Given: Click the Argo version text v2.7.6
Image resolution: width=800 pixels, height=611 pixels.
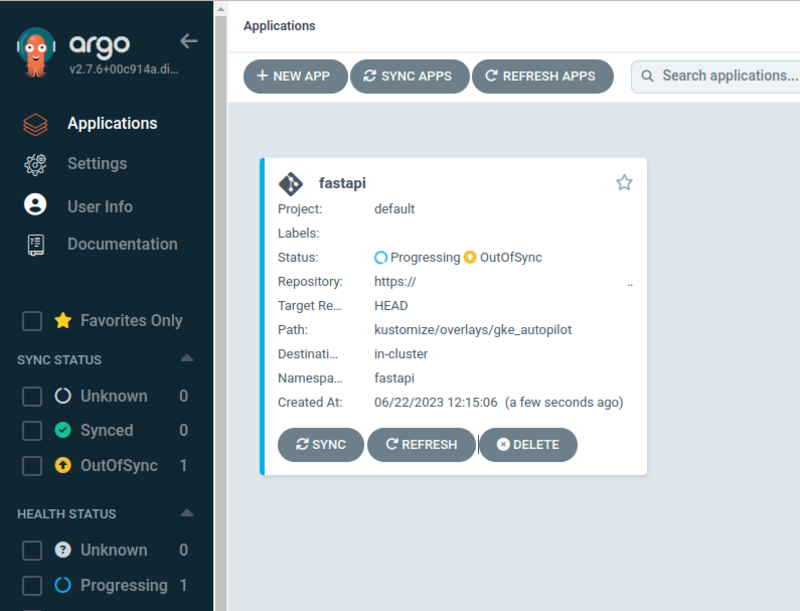Looking at the screenshot, I should tap(124, 69).
